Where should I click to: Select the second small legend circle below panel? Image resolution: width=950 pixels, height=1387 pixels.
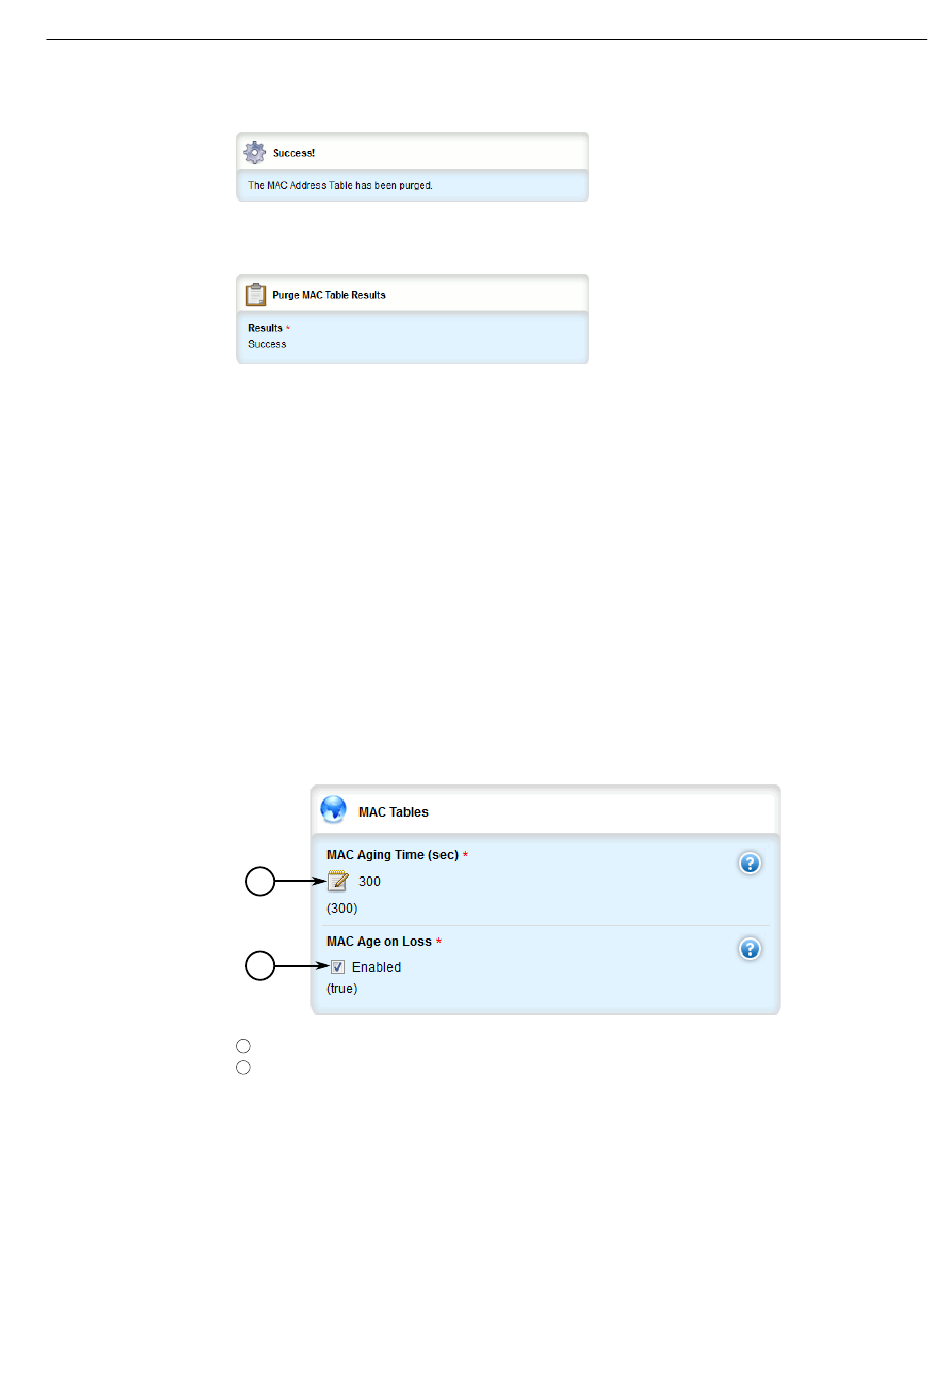tap(243, 1068)
